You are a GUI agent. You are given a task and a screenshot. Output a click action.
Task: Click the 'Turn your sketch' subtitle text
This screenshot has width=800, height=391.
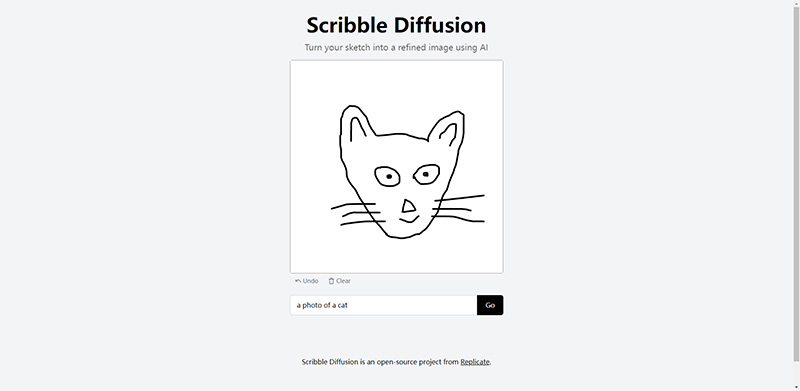click(x=396, y=47)
